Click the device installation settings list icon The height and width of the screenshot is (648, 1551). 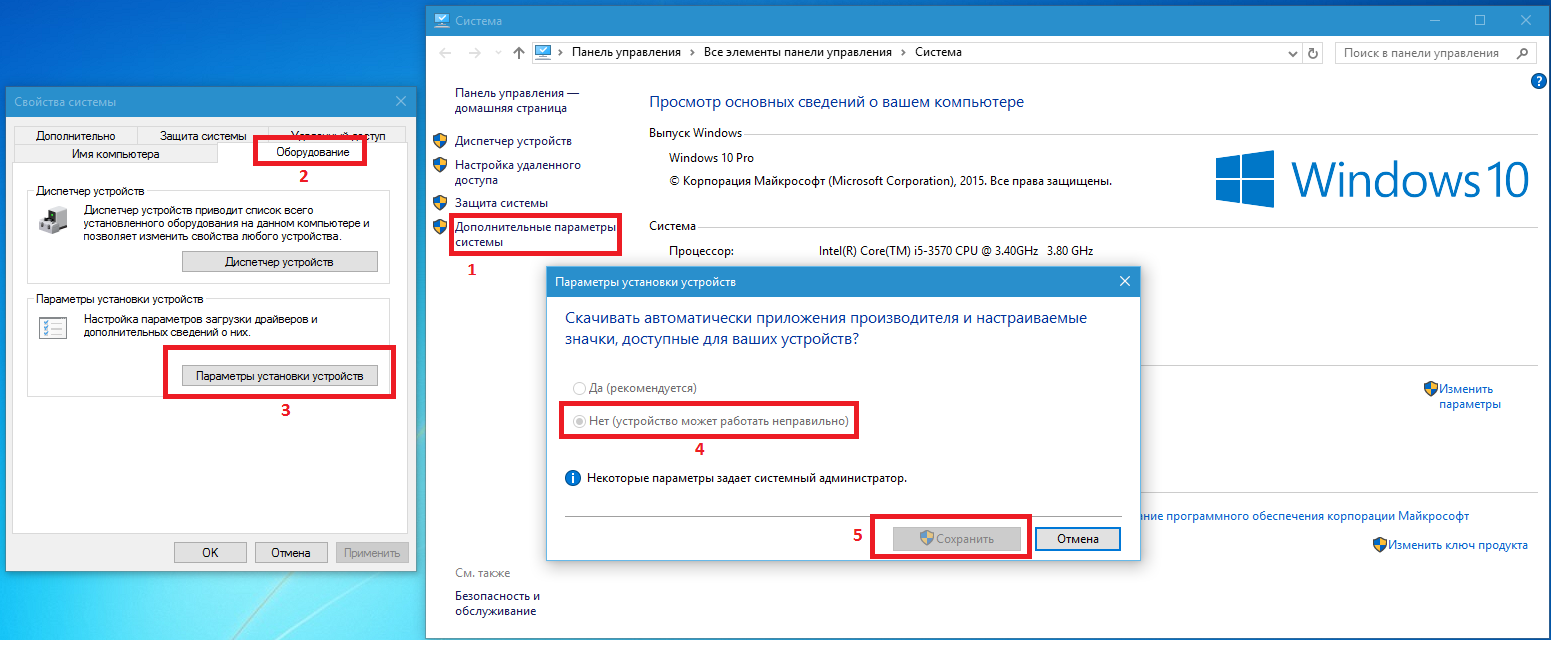click(52, 327)
